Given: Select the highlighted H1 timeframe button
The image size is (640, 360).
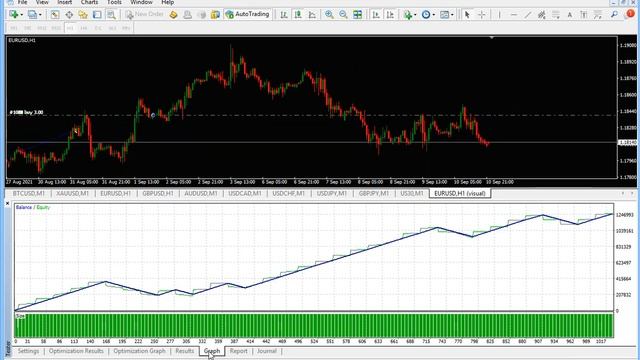Looking at the screenshot, I should [70, 28].
